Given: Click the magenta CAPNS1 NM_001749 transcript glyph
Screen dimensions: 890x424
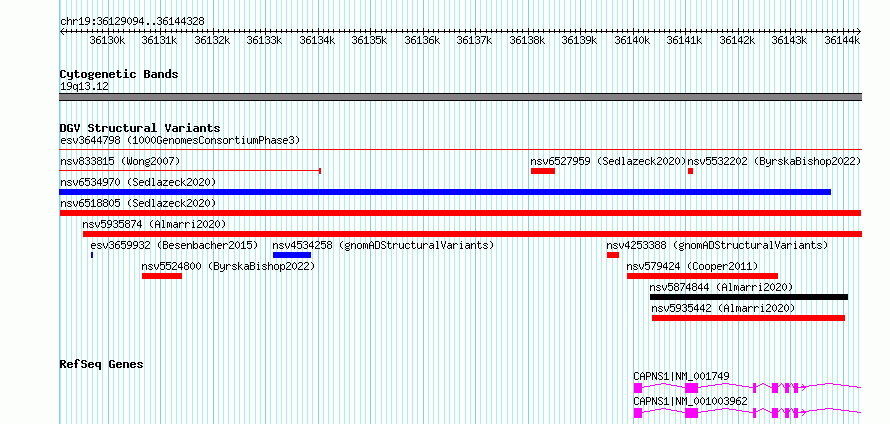Looking at the screenshot, I should (x=747, y=388).
